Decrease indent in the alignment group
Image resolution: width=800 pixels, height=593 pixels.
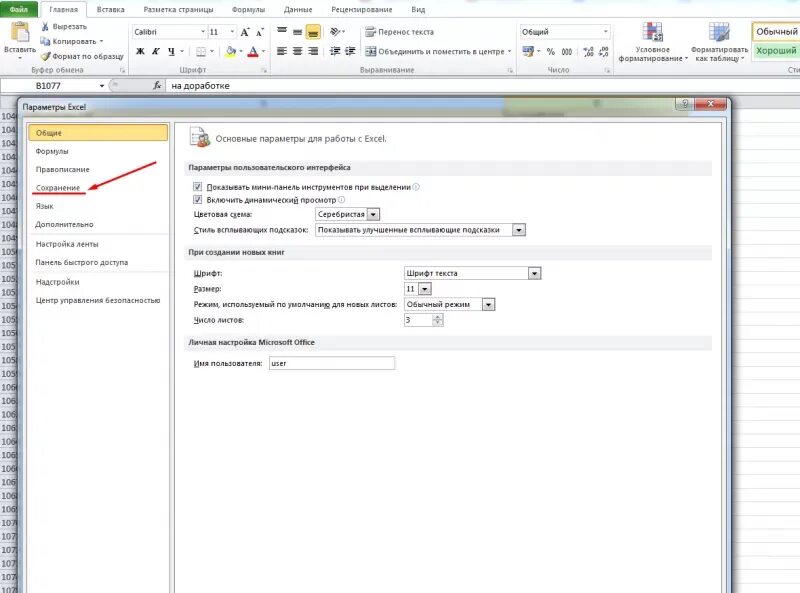335,51
